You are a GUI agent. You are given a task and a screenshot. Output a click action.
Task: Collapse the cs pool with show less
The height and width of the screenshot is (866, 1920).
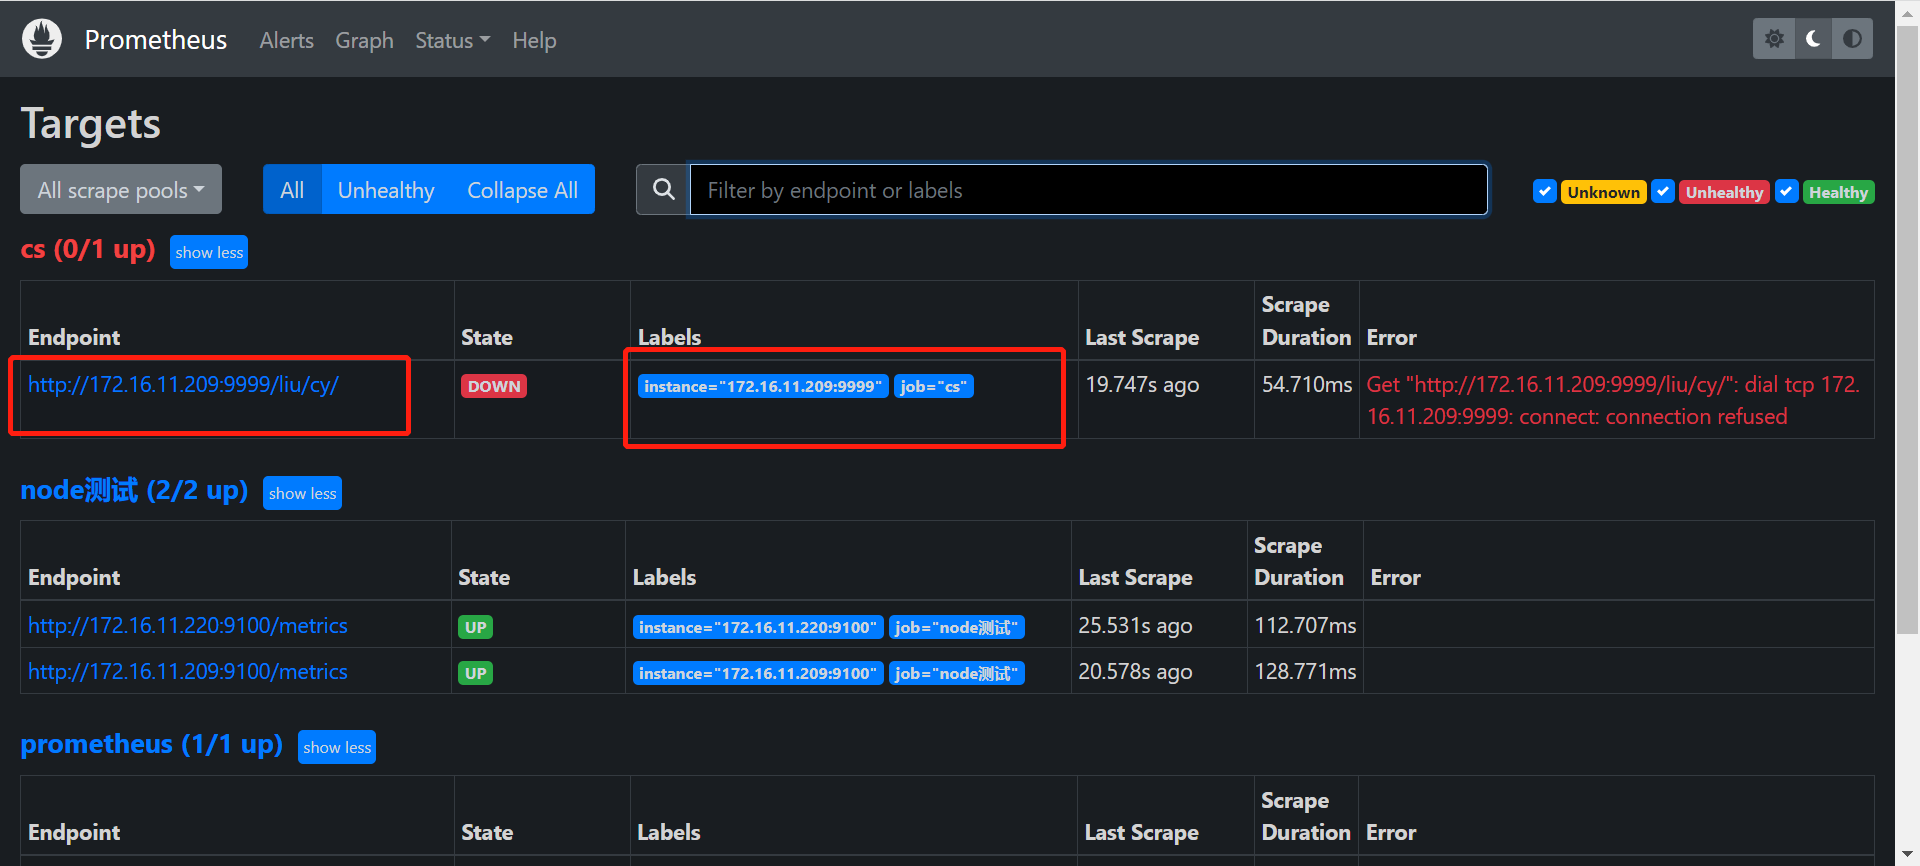coord(209,252)
